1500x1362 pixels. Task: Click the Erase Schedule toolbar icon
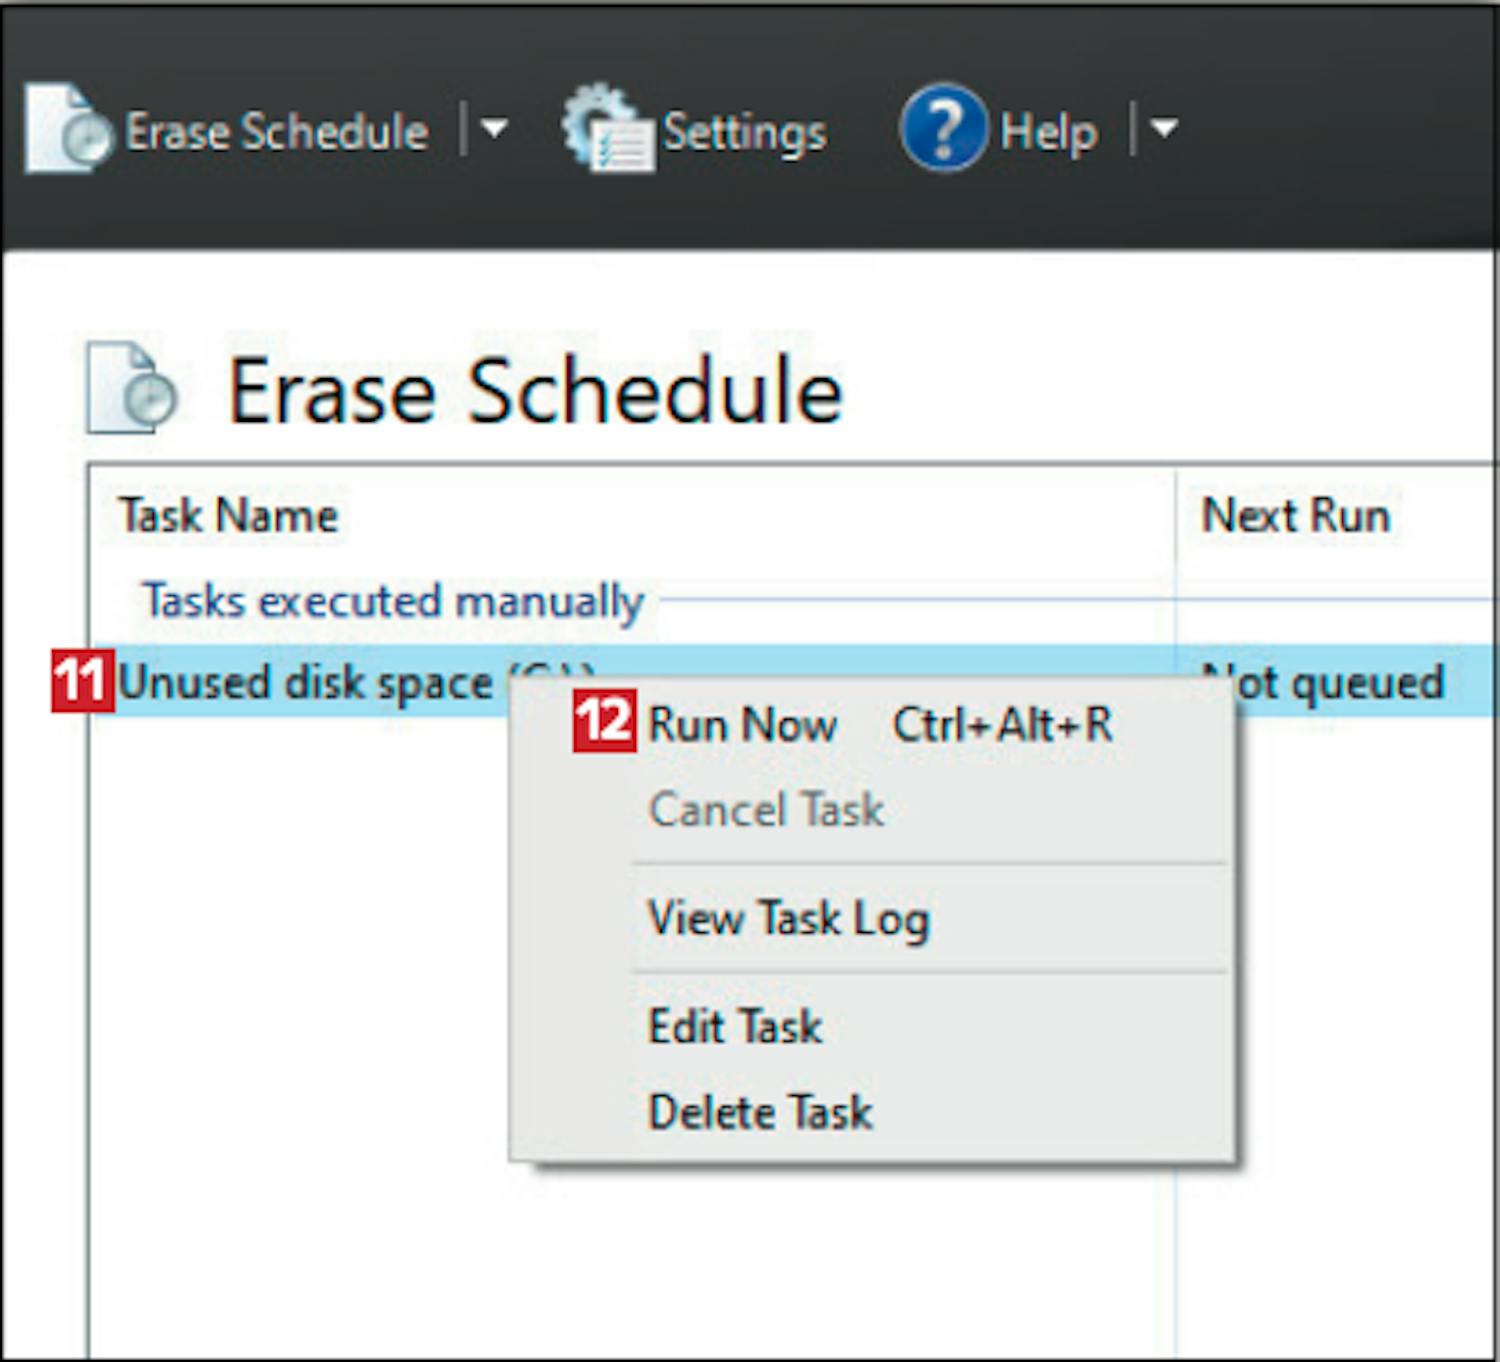click(x=68, y=129)
